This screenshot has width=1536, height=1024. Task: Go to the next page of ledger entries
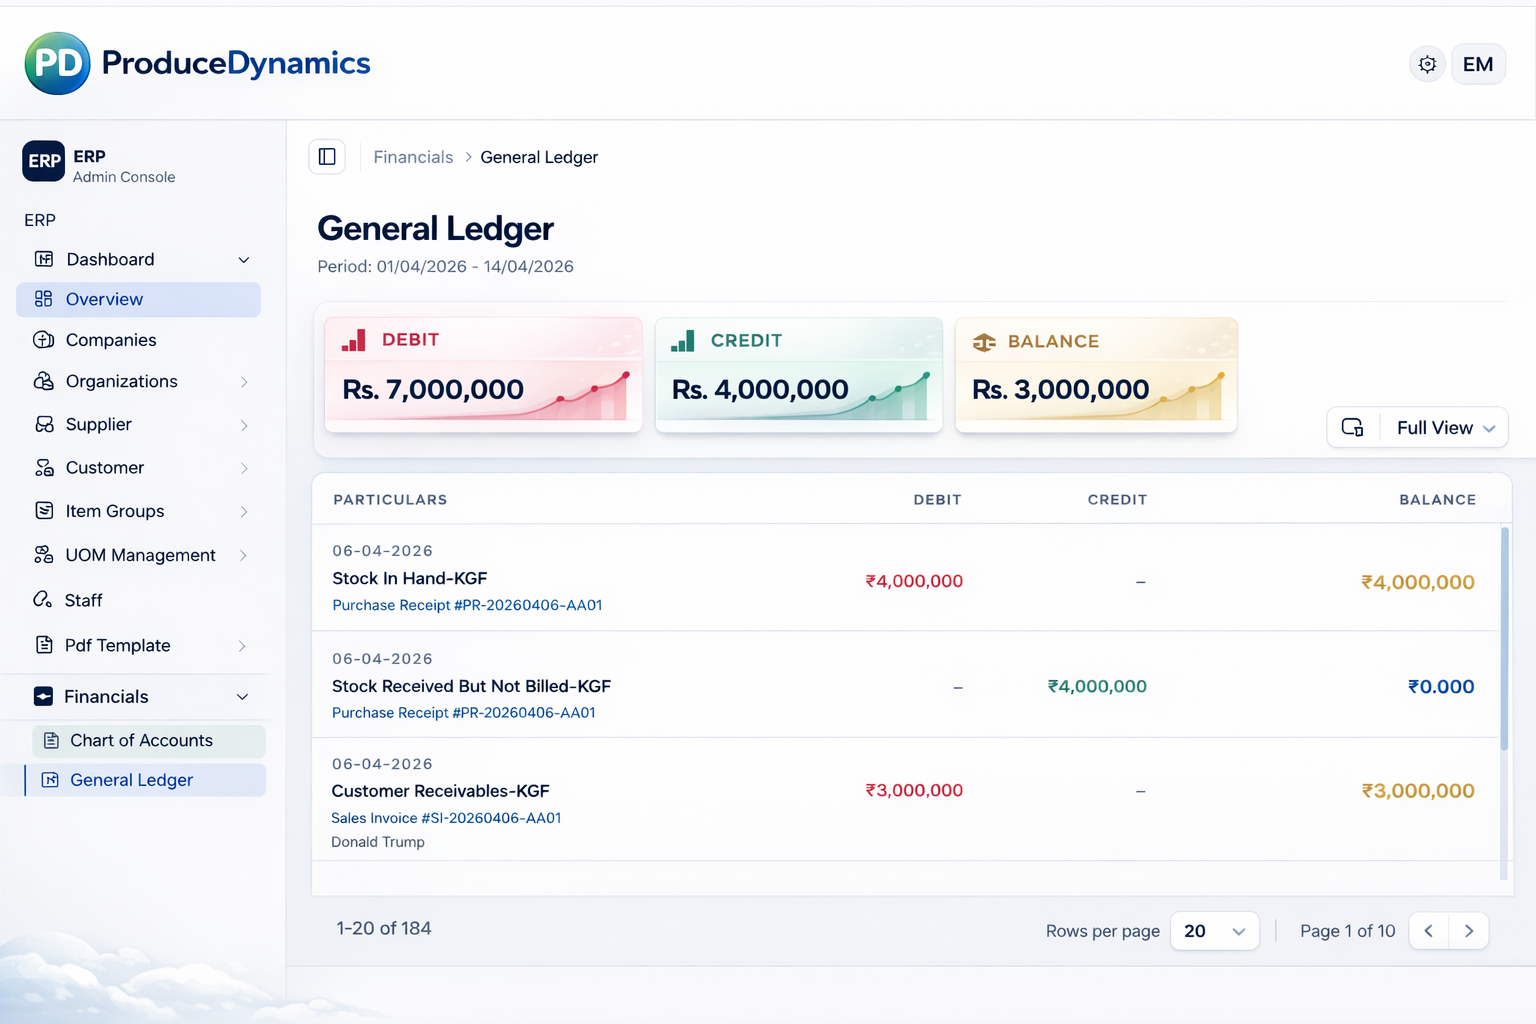1468,930
